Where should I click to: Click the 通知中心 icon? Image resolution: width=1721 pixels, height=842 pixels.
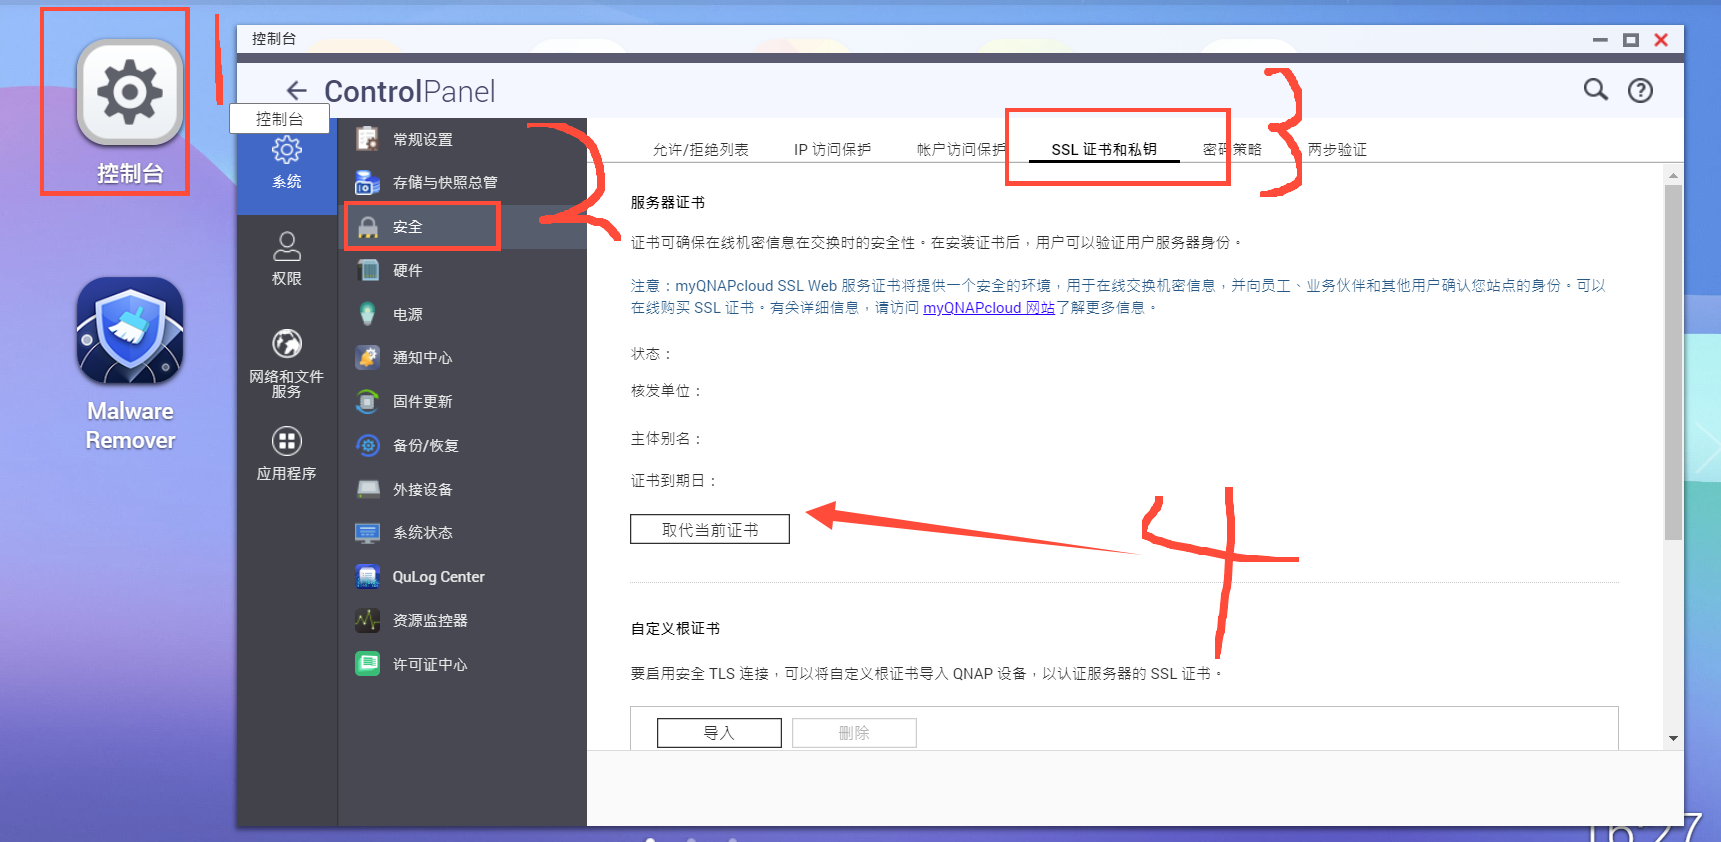368,357
